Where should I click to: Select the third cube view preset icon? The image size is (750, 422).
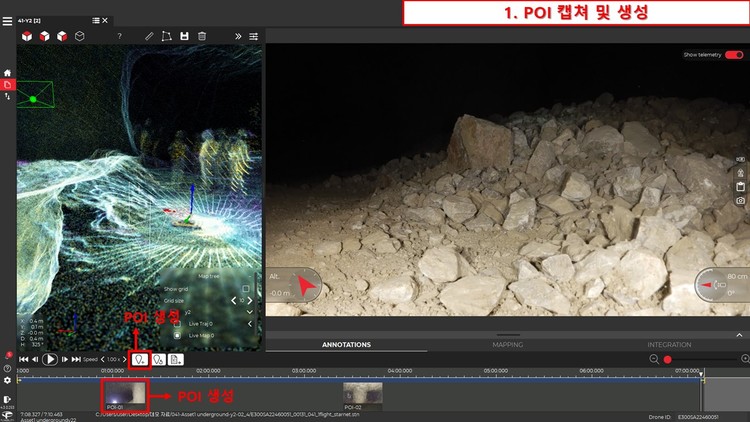click(x=62, y=36)
